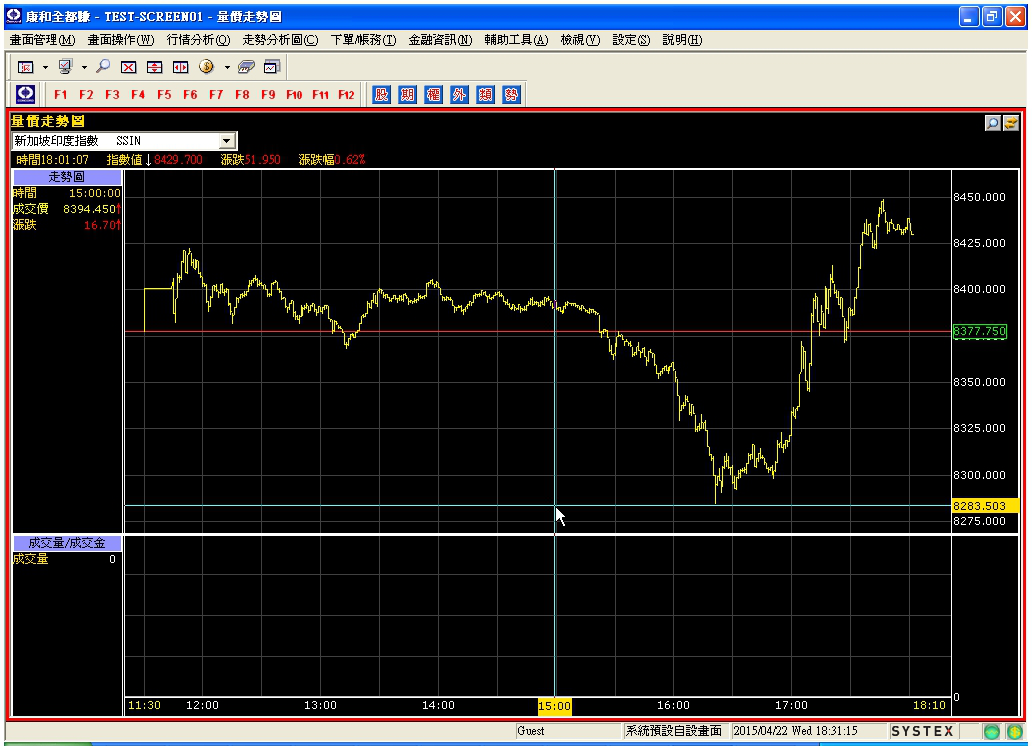The height and width of the screenshot is (746, 1032).
Task: Click the horizontal split window icon
Action: [154, 67]
